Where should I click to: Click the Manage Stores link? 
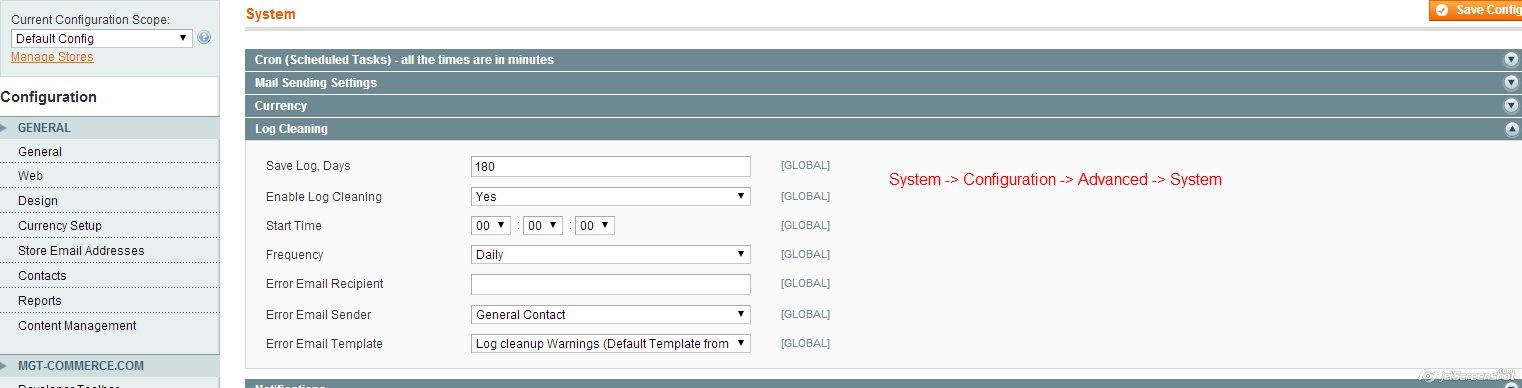pyautogui.click(x=52, y=57)
